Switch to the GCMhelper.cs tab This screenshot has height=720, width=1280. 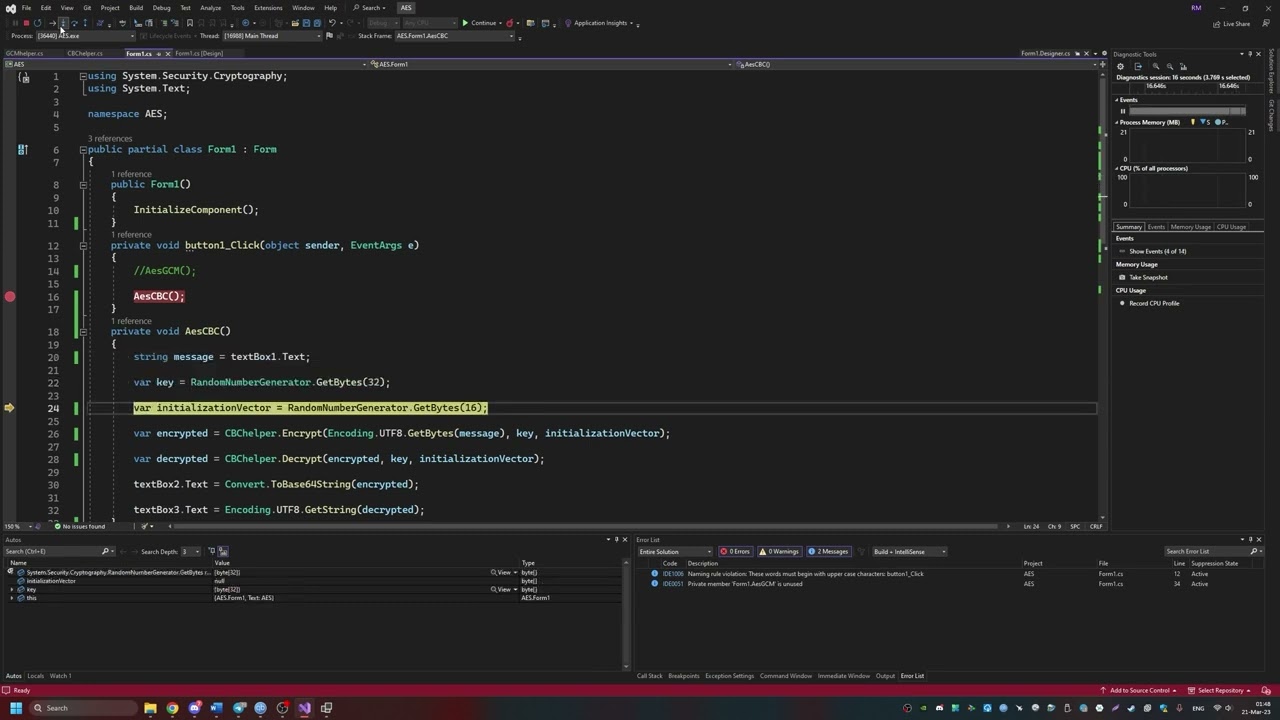[x=24, y=54]
